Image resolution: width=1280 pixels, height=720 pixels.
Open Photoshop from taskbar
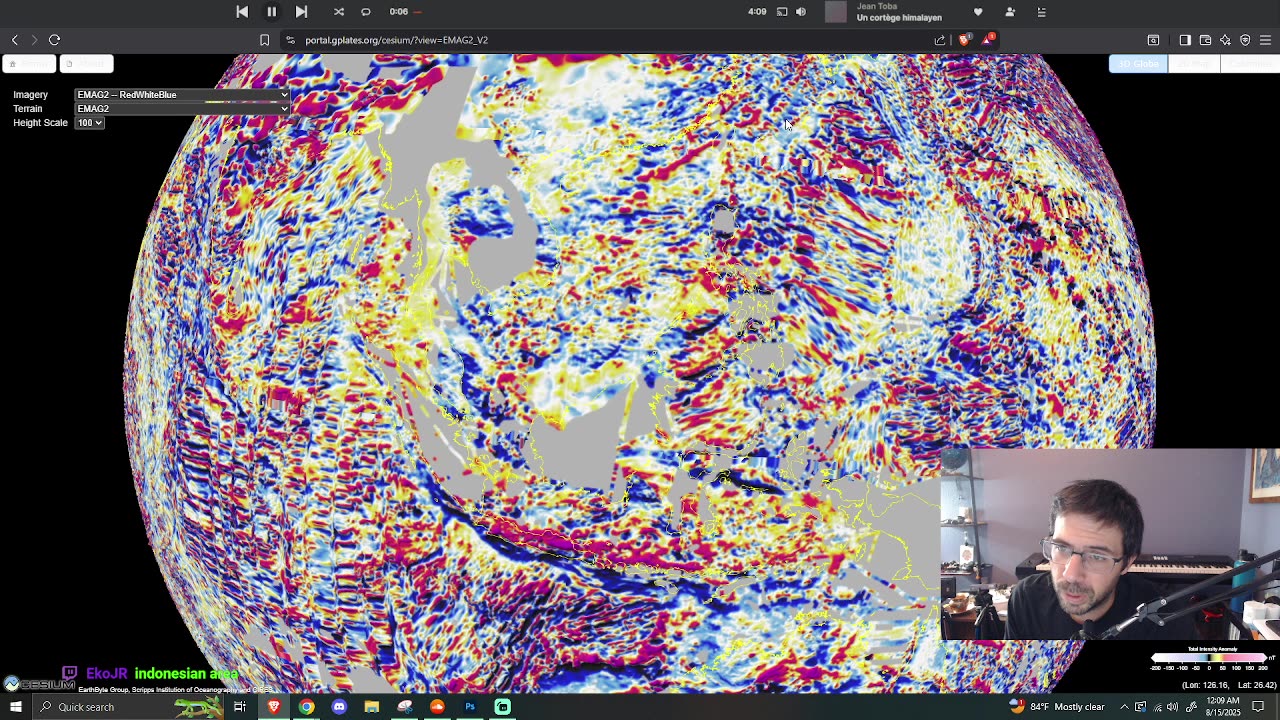point(470,707)
